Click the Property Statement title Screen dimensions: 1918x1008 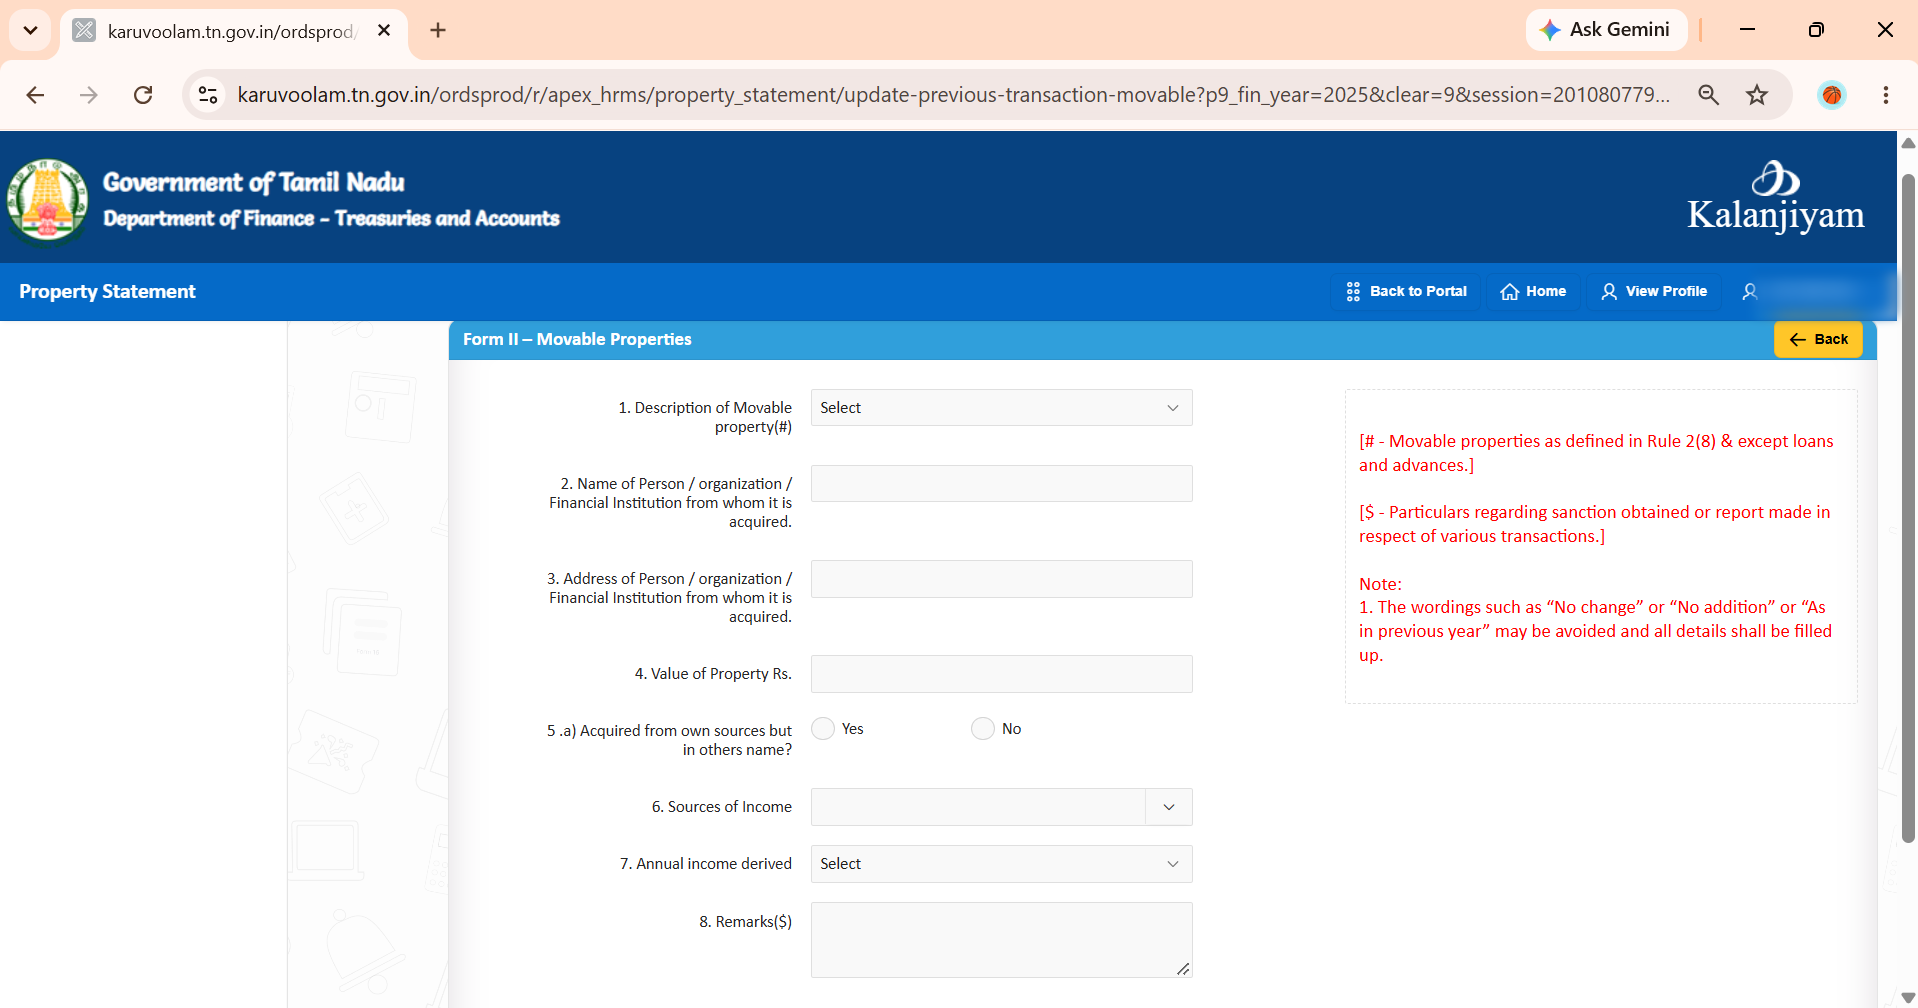[x=107, y=291]
